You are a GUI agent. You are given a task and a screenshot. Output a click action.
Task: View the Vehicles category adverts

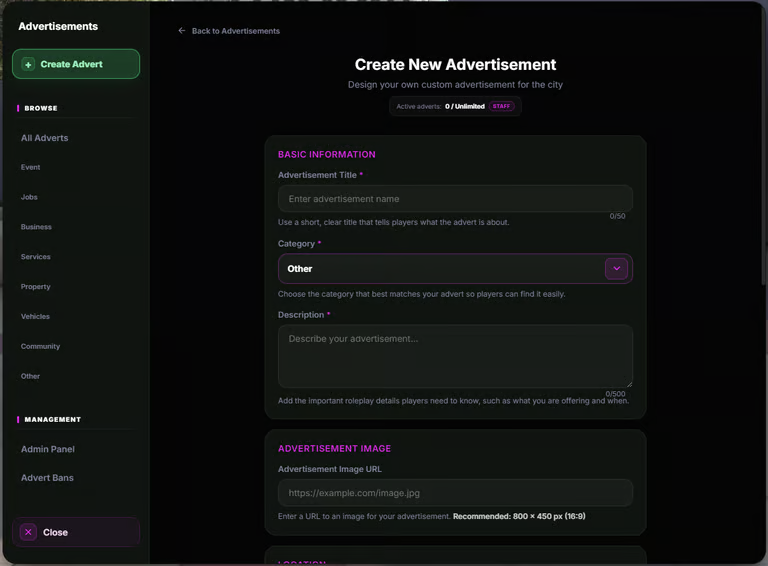35,316
